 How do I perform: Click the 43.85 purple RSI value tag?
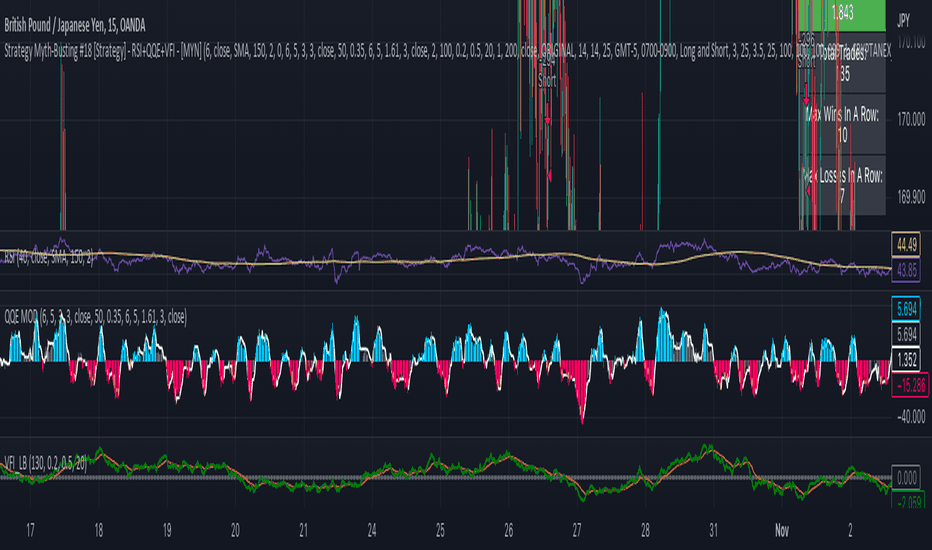click(906, 270)
